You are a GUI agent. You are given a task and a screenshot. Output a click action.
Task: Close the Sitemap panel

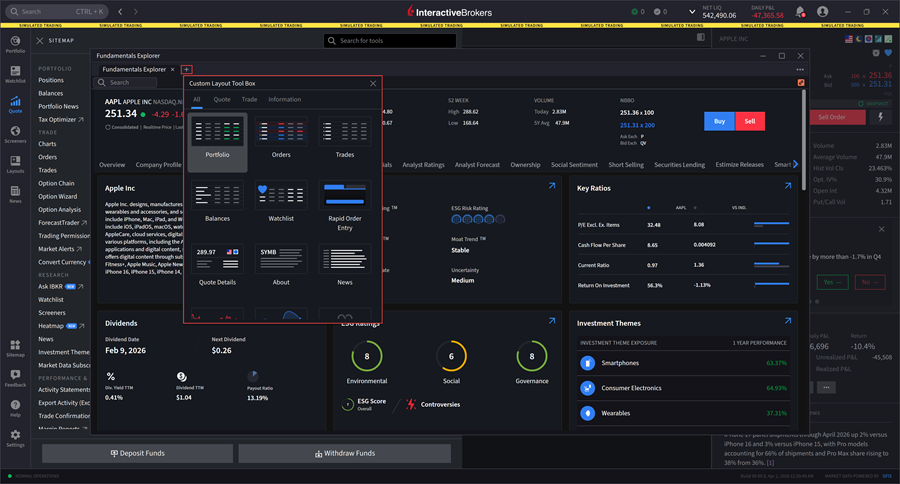click(x=39, y=41)
